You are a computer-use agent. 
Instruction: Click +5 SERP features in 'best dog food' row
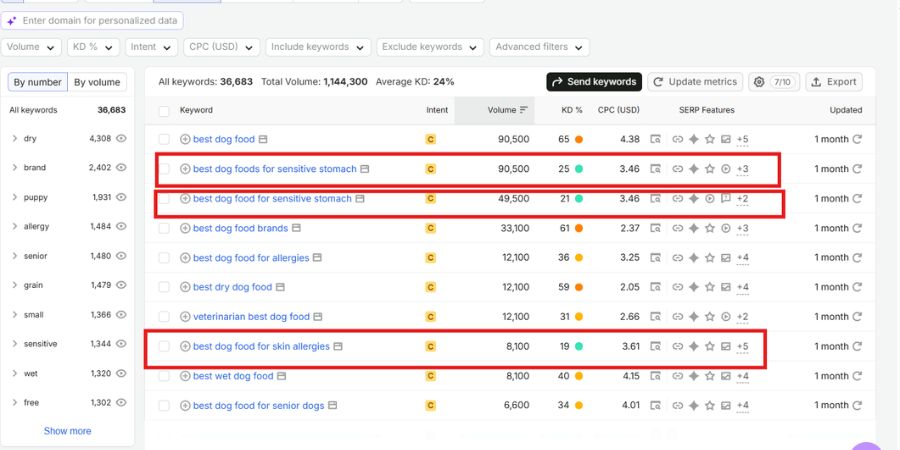coord(742,139)
